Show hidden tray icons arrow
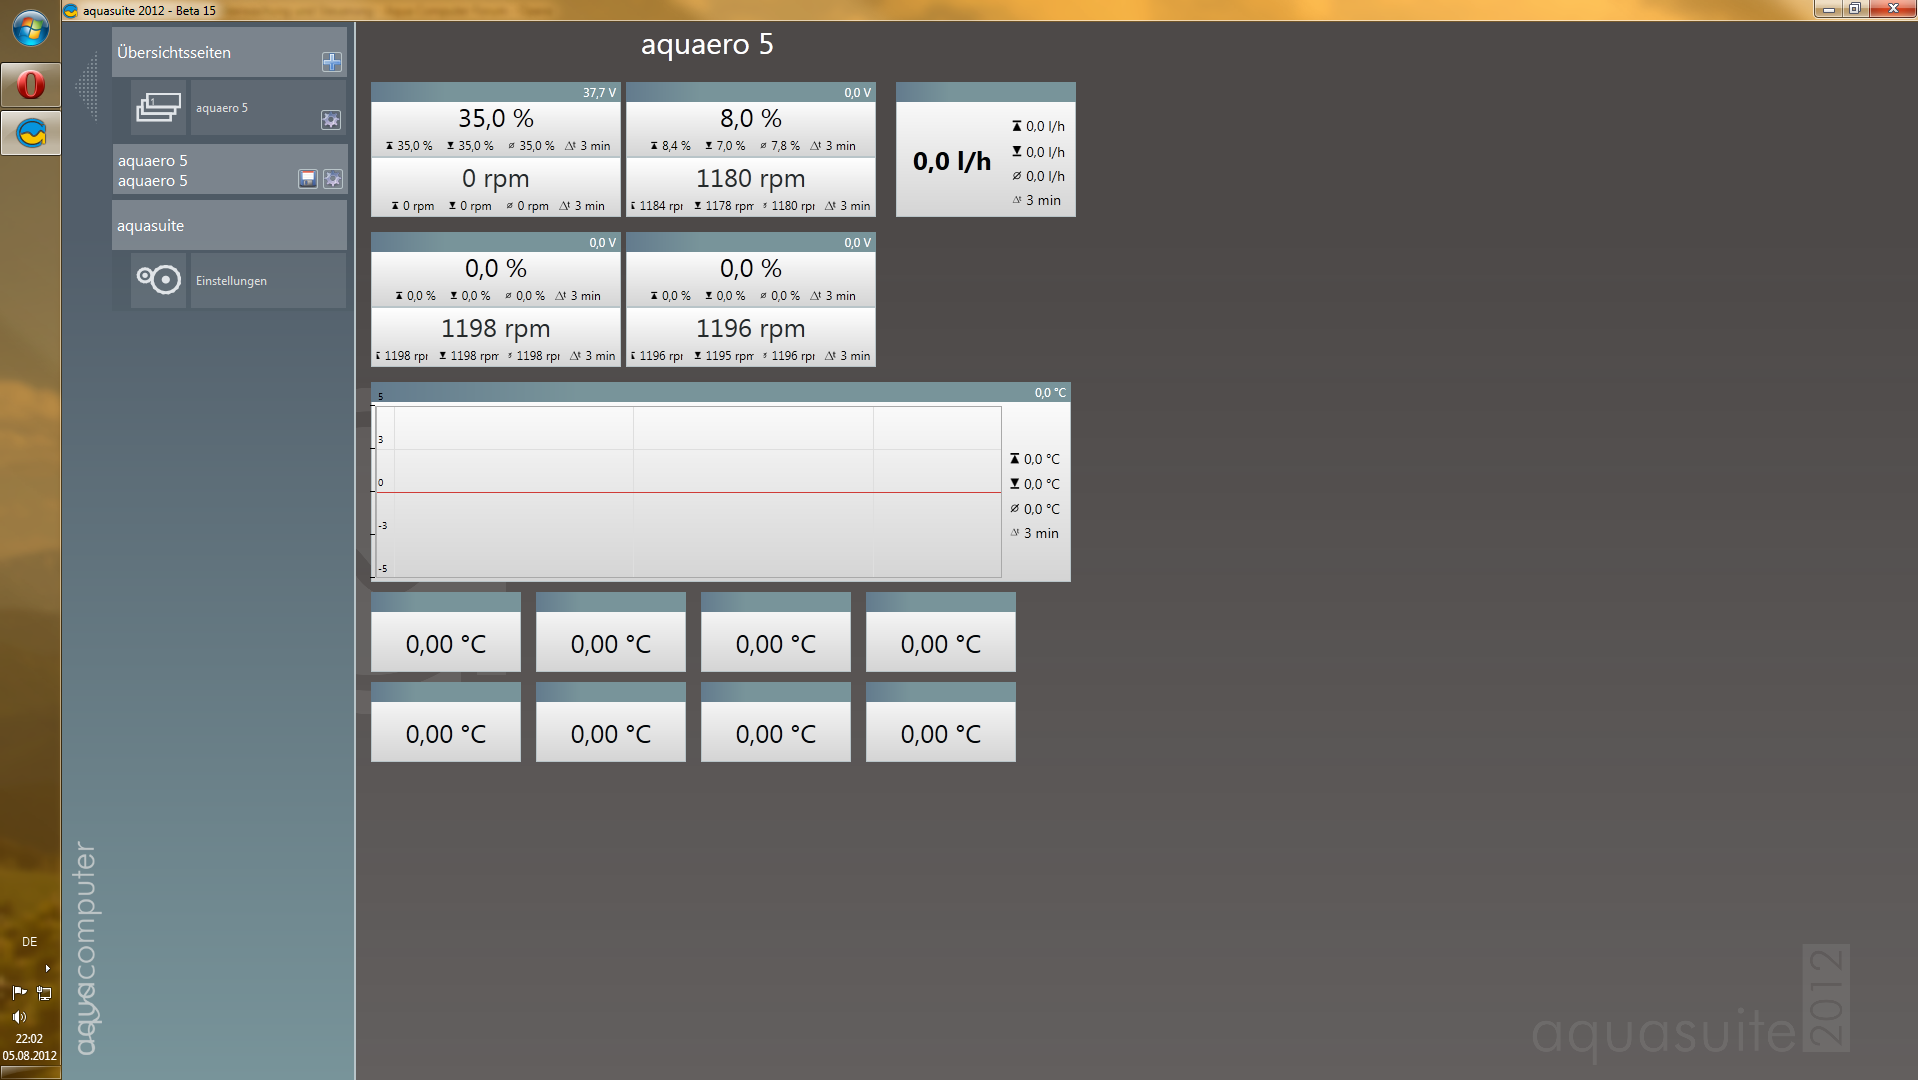The width and height of the screenshot is (1918, 1080). pyautogui.click(x=47, y=968)
